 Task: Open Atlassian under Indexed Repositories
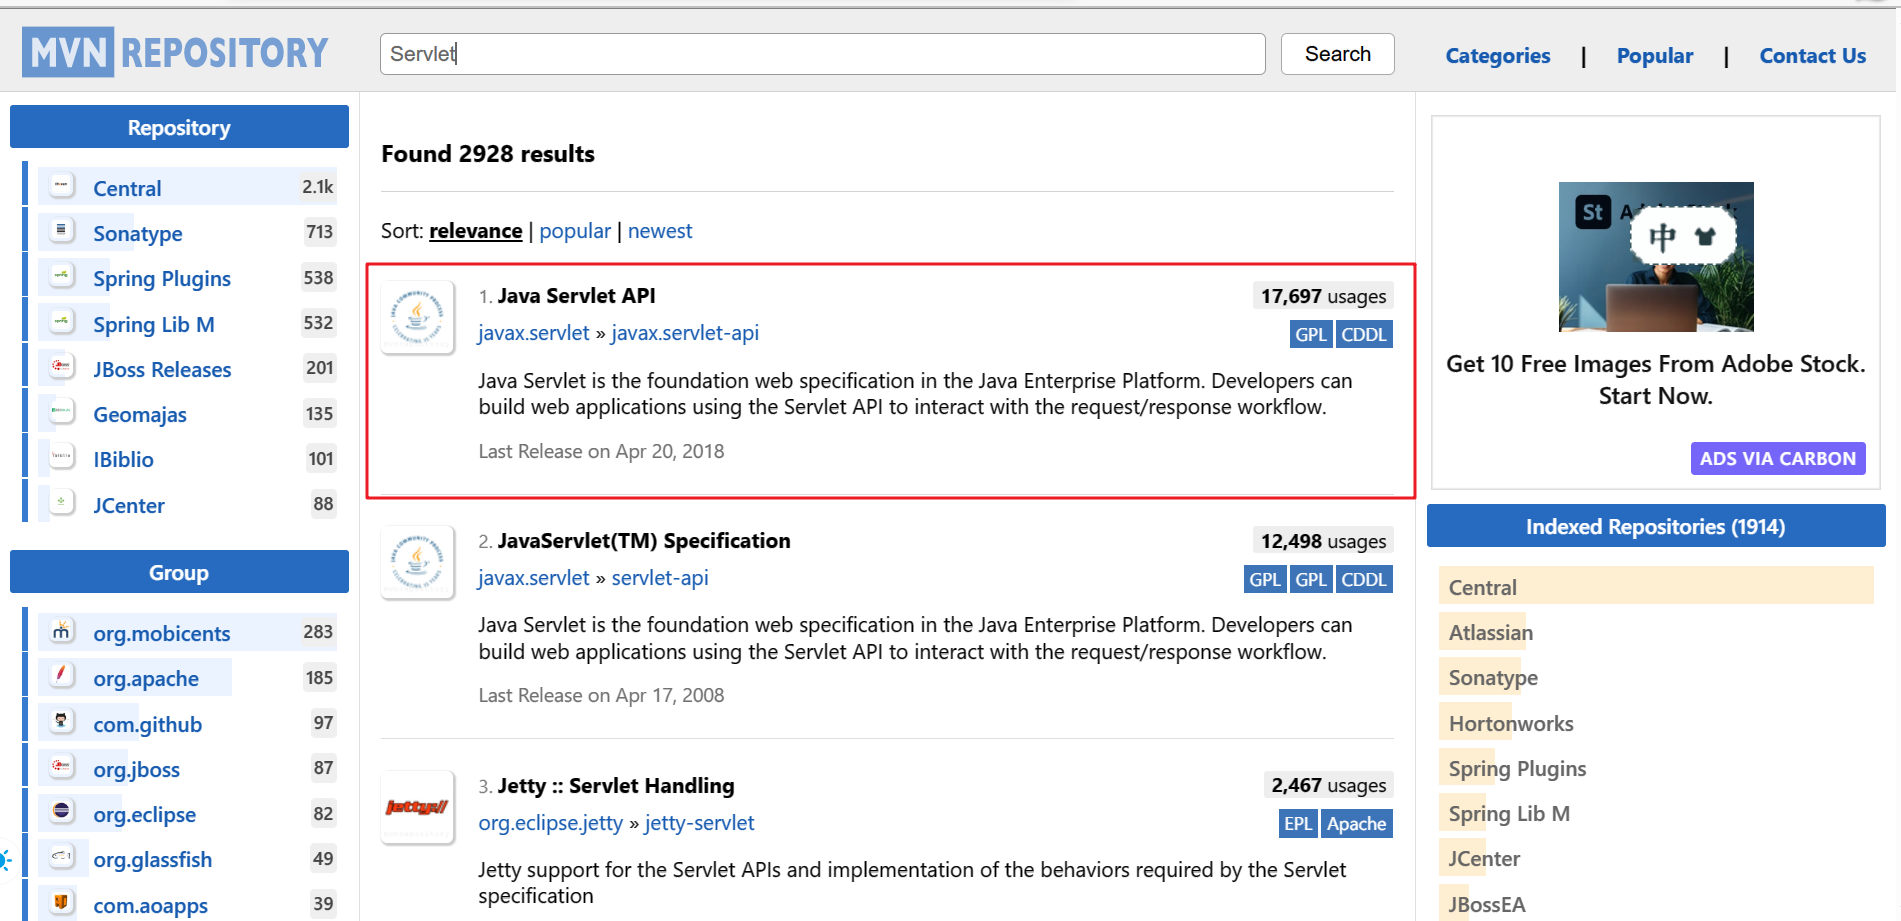(x=1491, y=633)
